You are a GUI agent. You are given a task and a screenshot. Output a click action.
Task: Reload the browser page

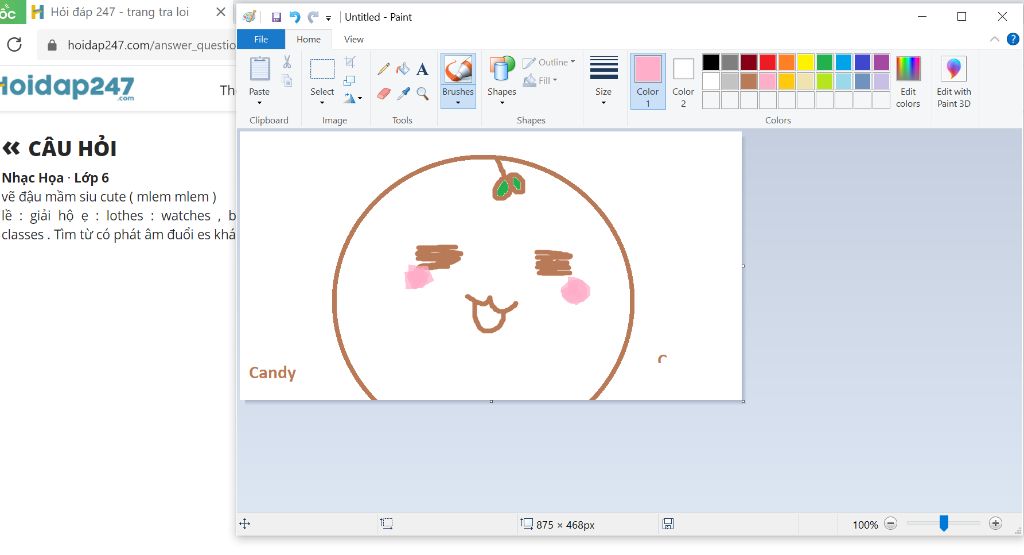[x=14, y=44]
